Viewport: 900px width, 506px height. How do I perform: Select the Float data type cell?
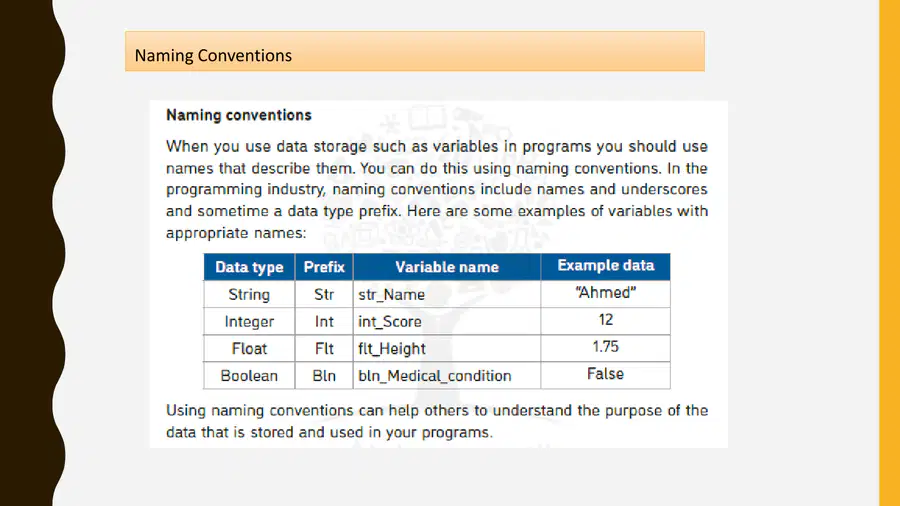[249, 348]
